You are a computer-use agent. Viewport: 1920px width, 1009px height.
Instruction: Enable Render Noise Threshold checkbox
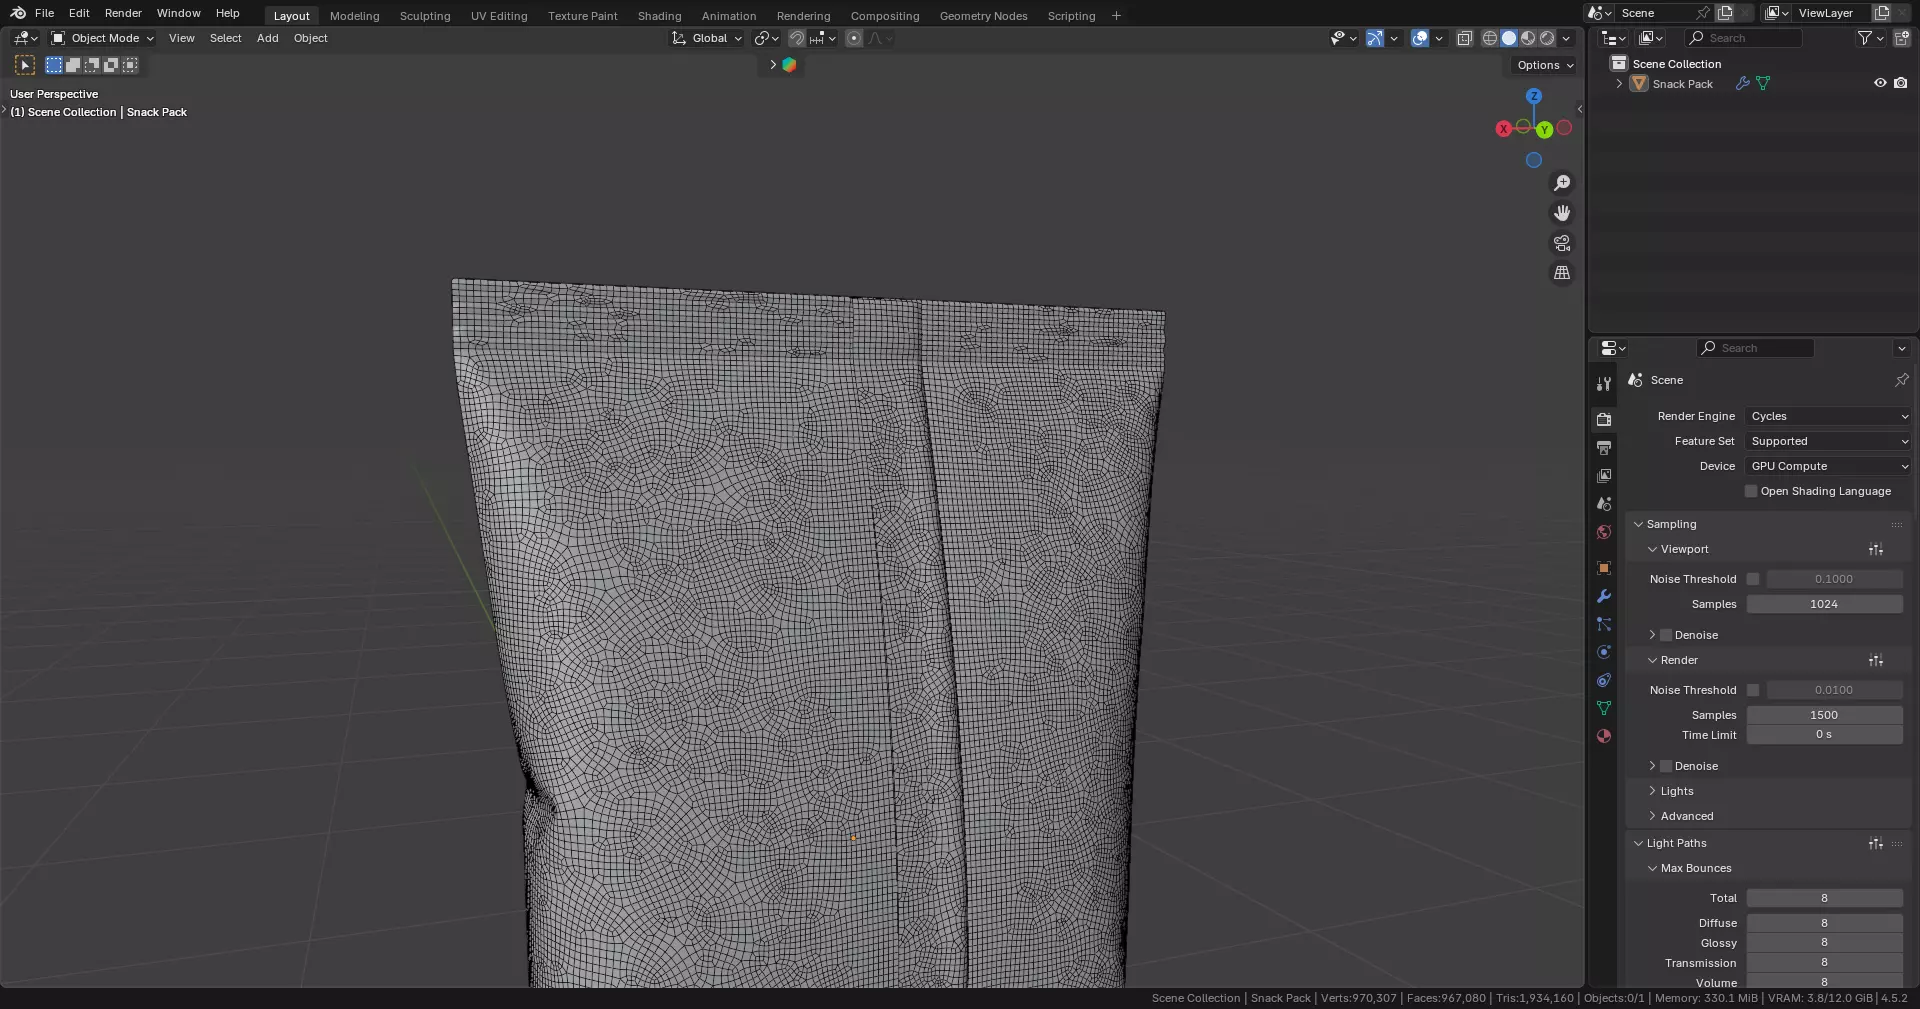pyautogui.click(x=1753, y=690)
